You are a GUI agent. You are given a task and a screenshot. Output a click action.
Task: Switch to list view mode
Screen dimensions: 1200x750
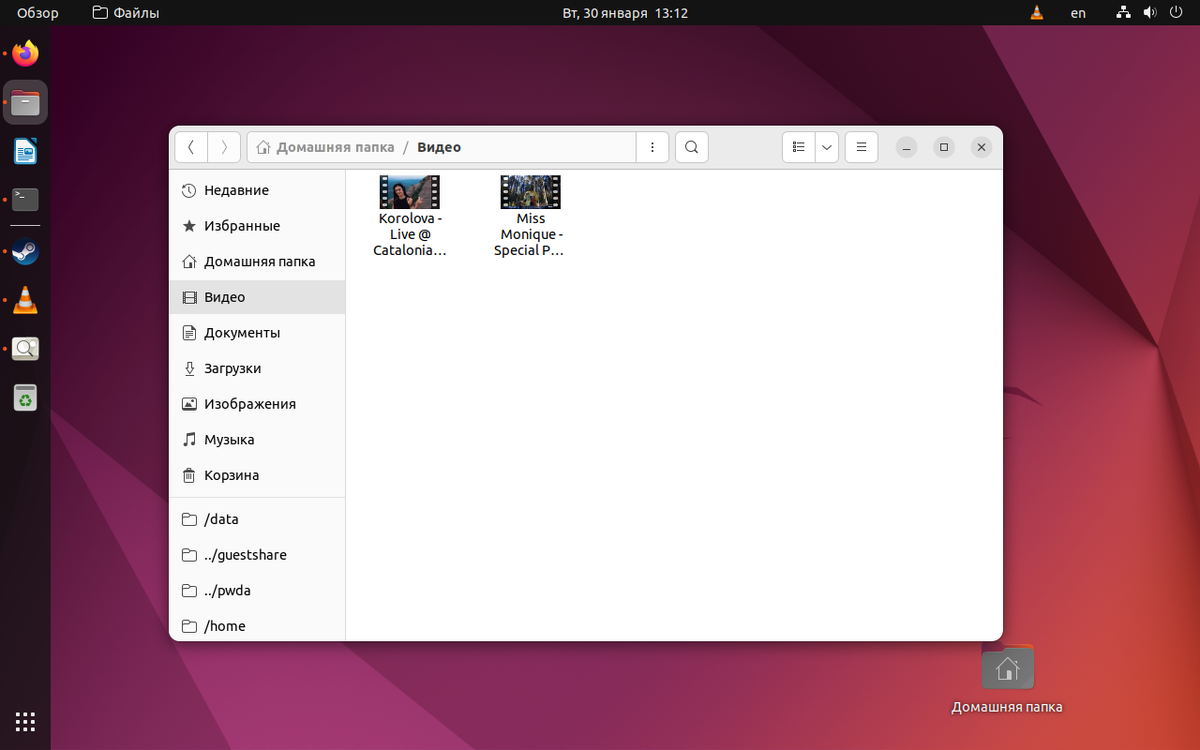coord(798,147)
